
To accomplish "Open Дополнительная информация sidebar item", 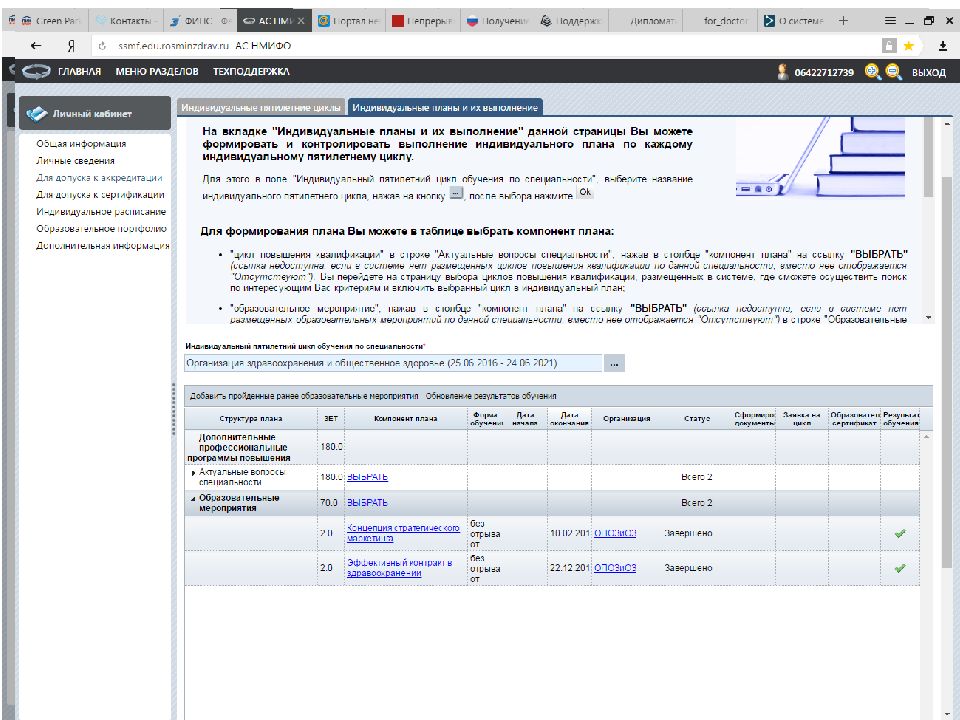I will click(103, 246).
